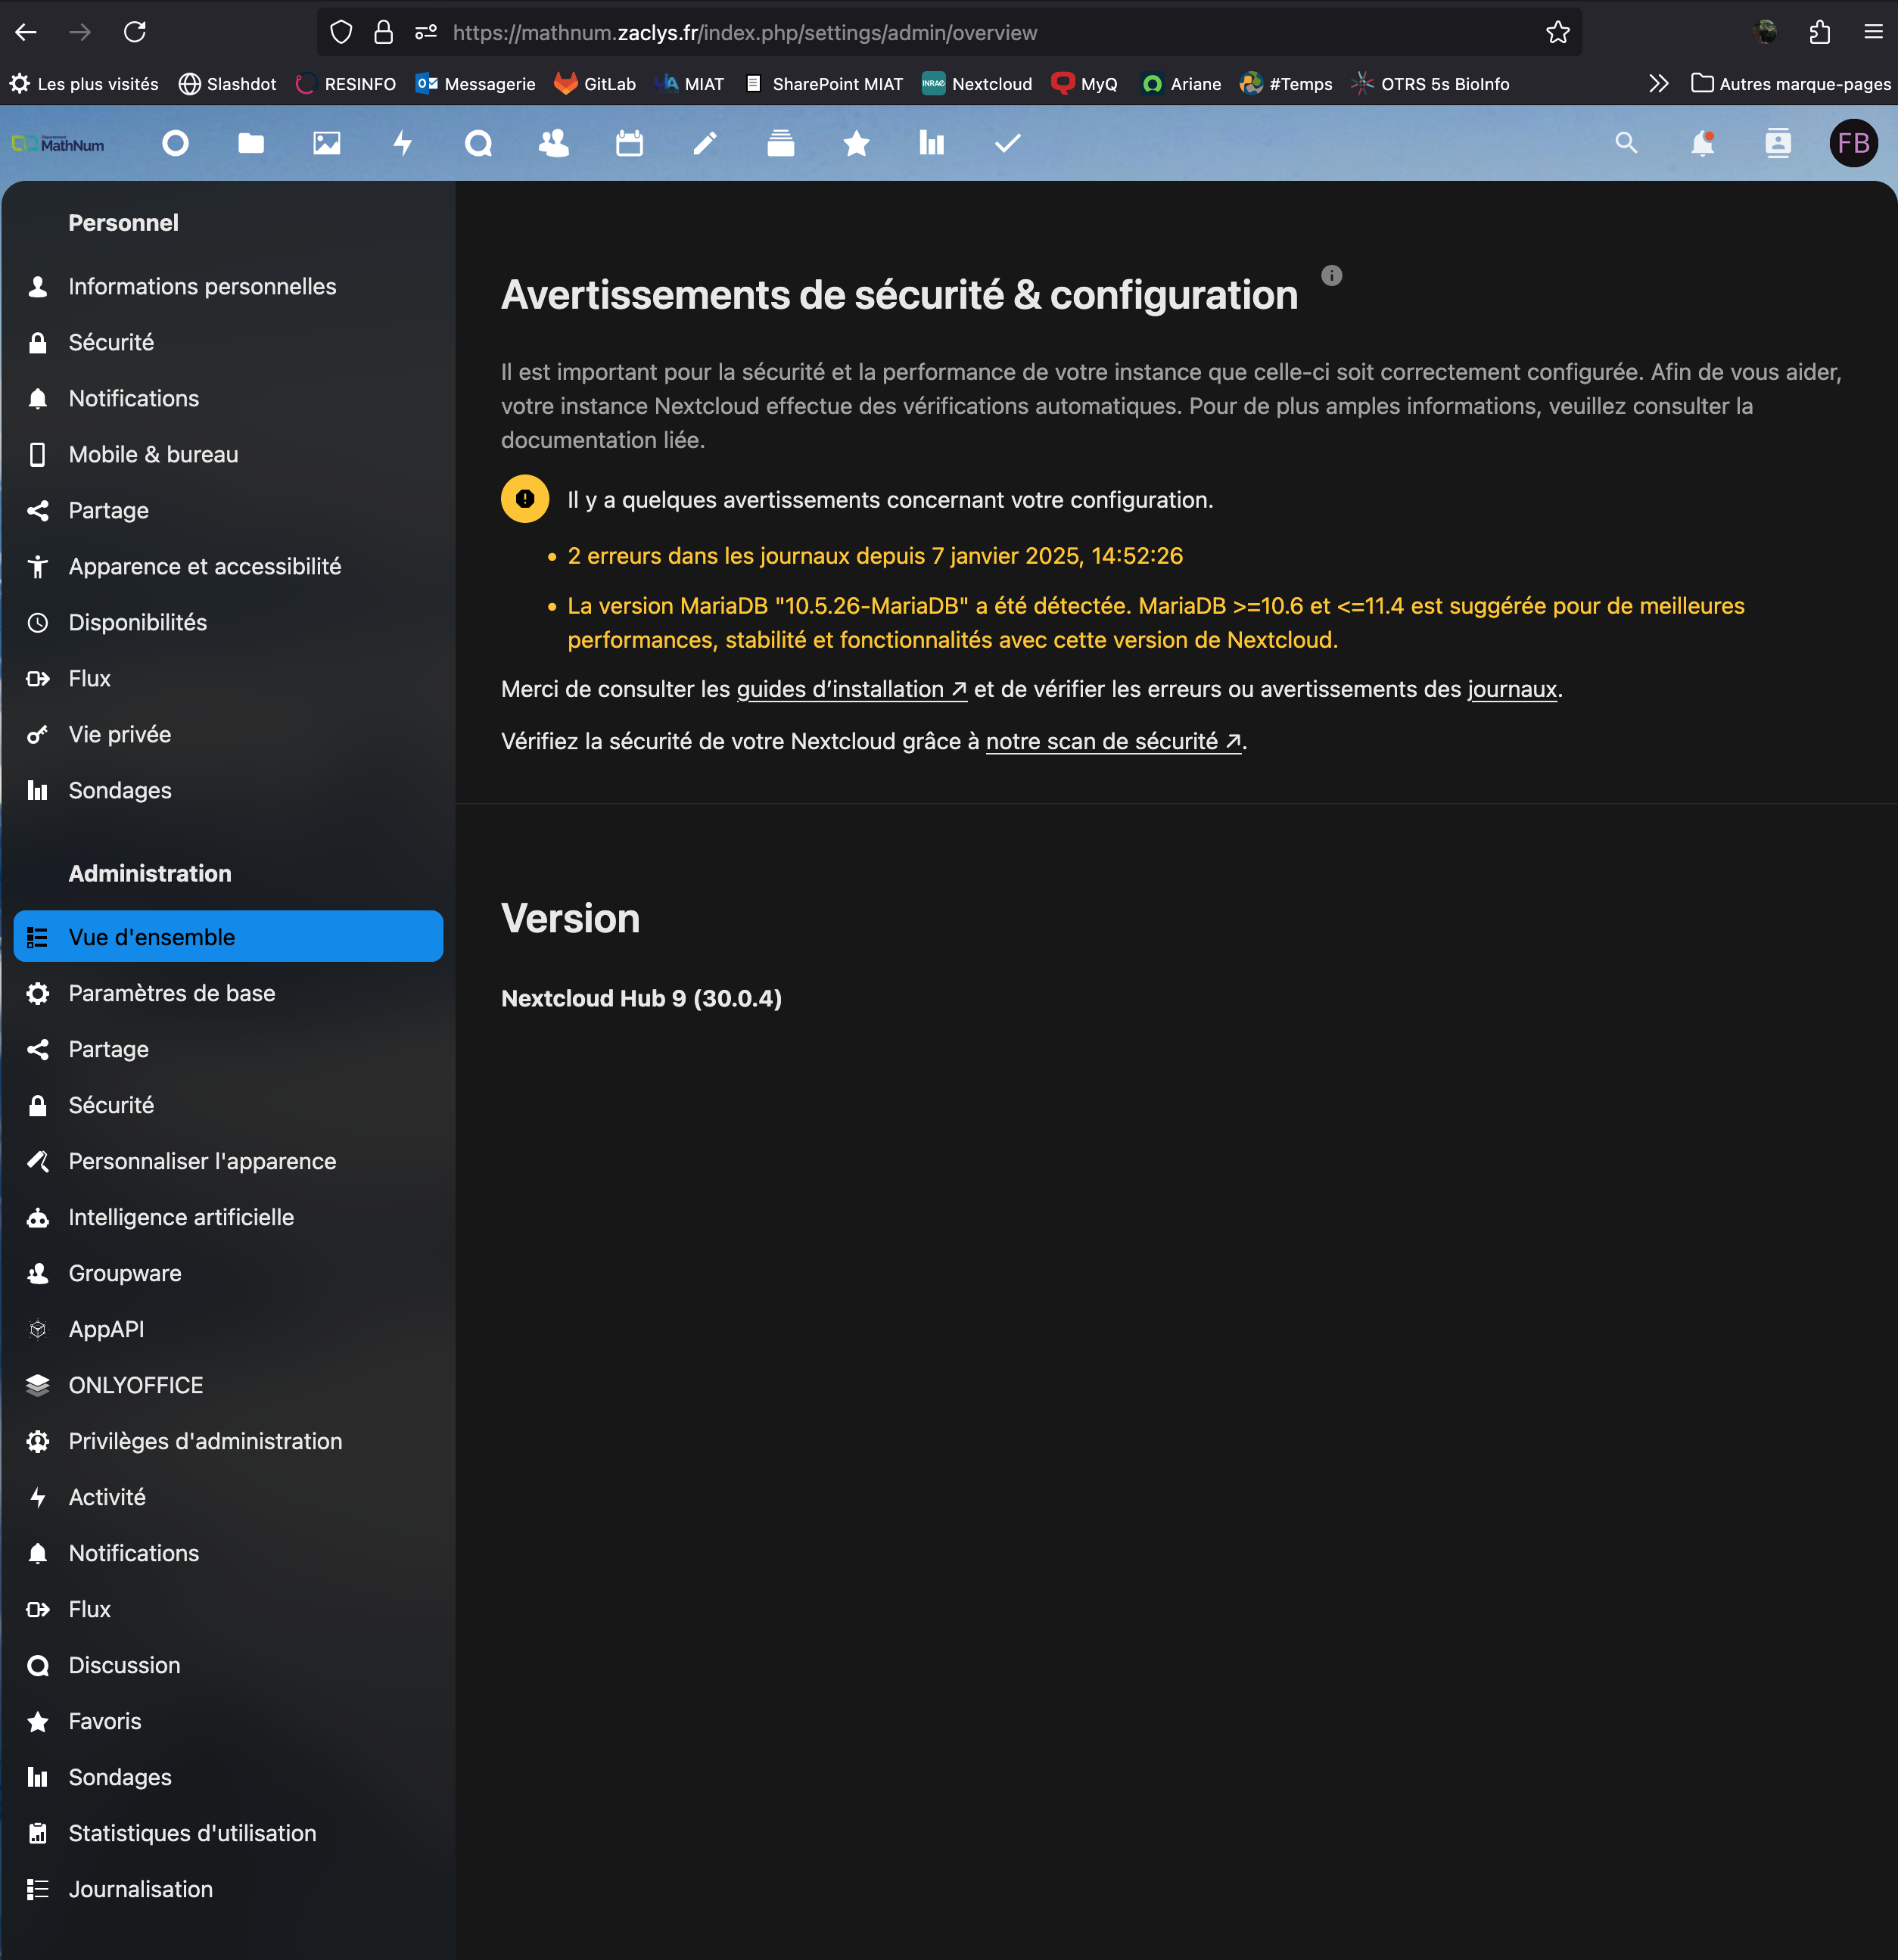The image size is (1898, 1960).
Task: Open the FB user avatar menu
Action: (x=1853, y=144)
